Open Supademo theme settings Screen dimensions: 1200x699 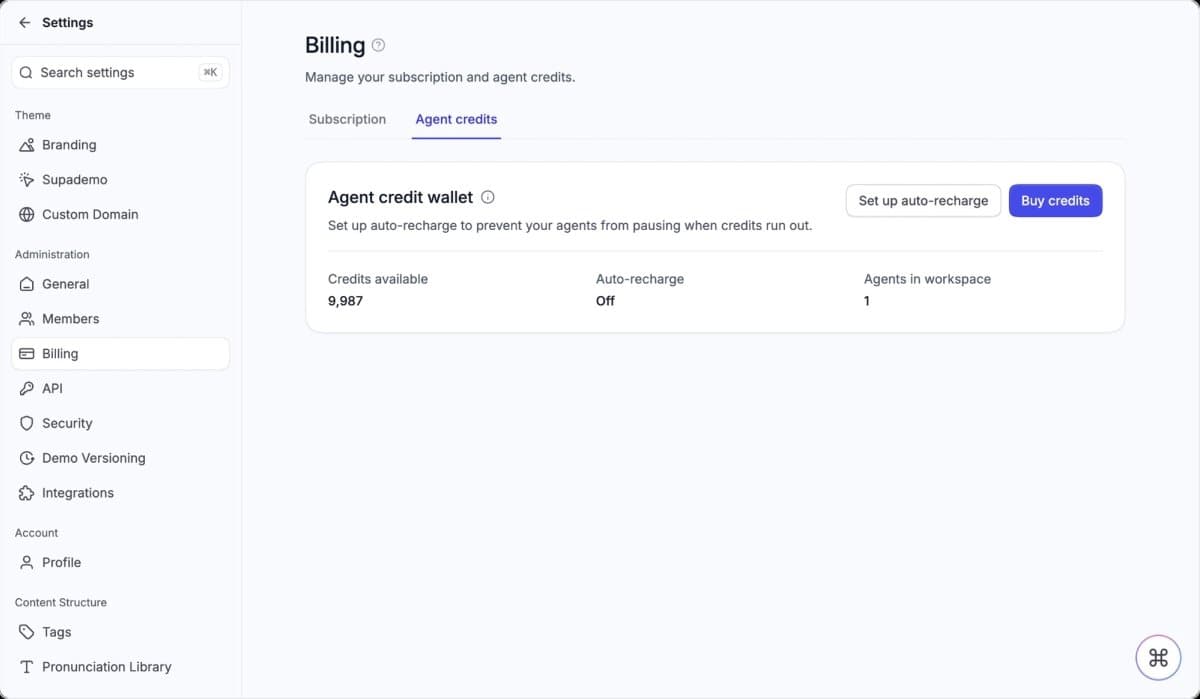[x=120, y=180]
